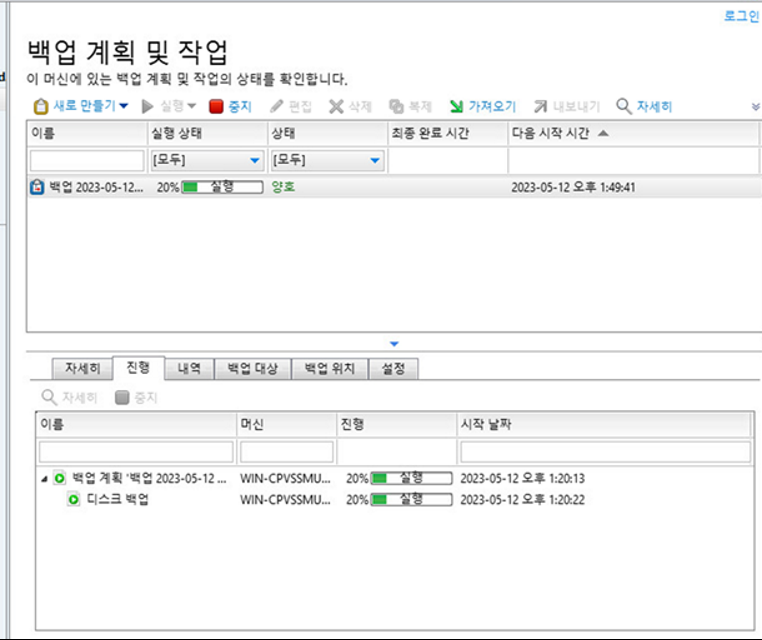Expand the toolbar overflow chevron at right
The image size is (762, 640).
756,106
